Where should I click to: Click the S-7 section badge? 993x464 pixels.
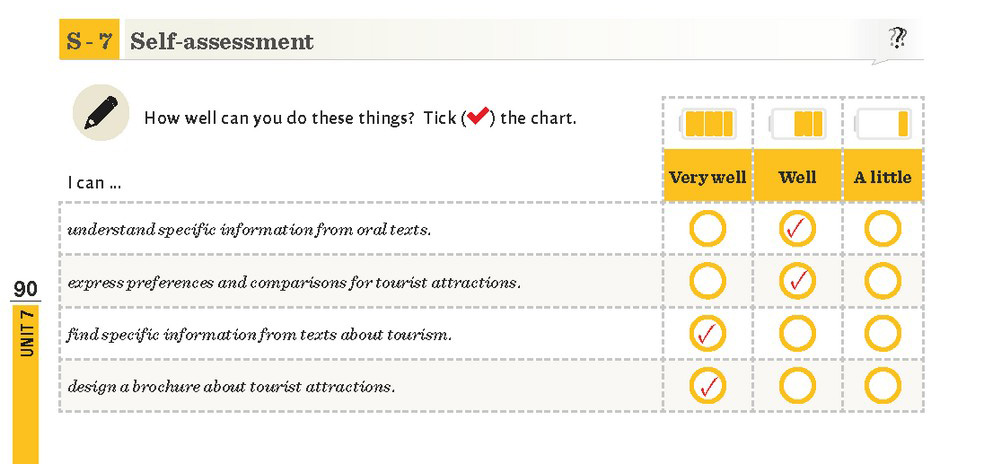pyautogui.click(x=89, y=40)
